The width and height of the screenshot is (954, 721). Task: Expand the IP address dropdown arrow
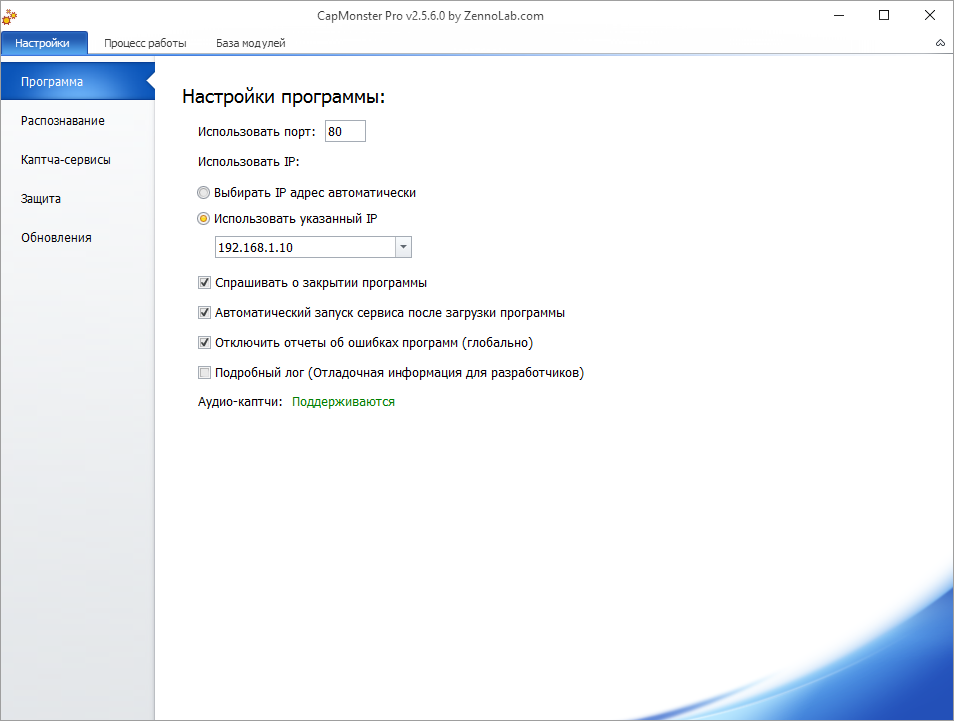click(403, 247)
